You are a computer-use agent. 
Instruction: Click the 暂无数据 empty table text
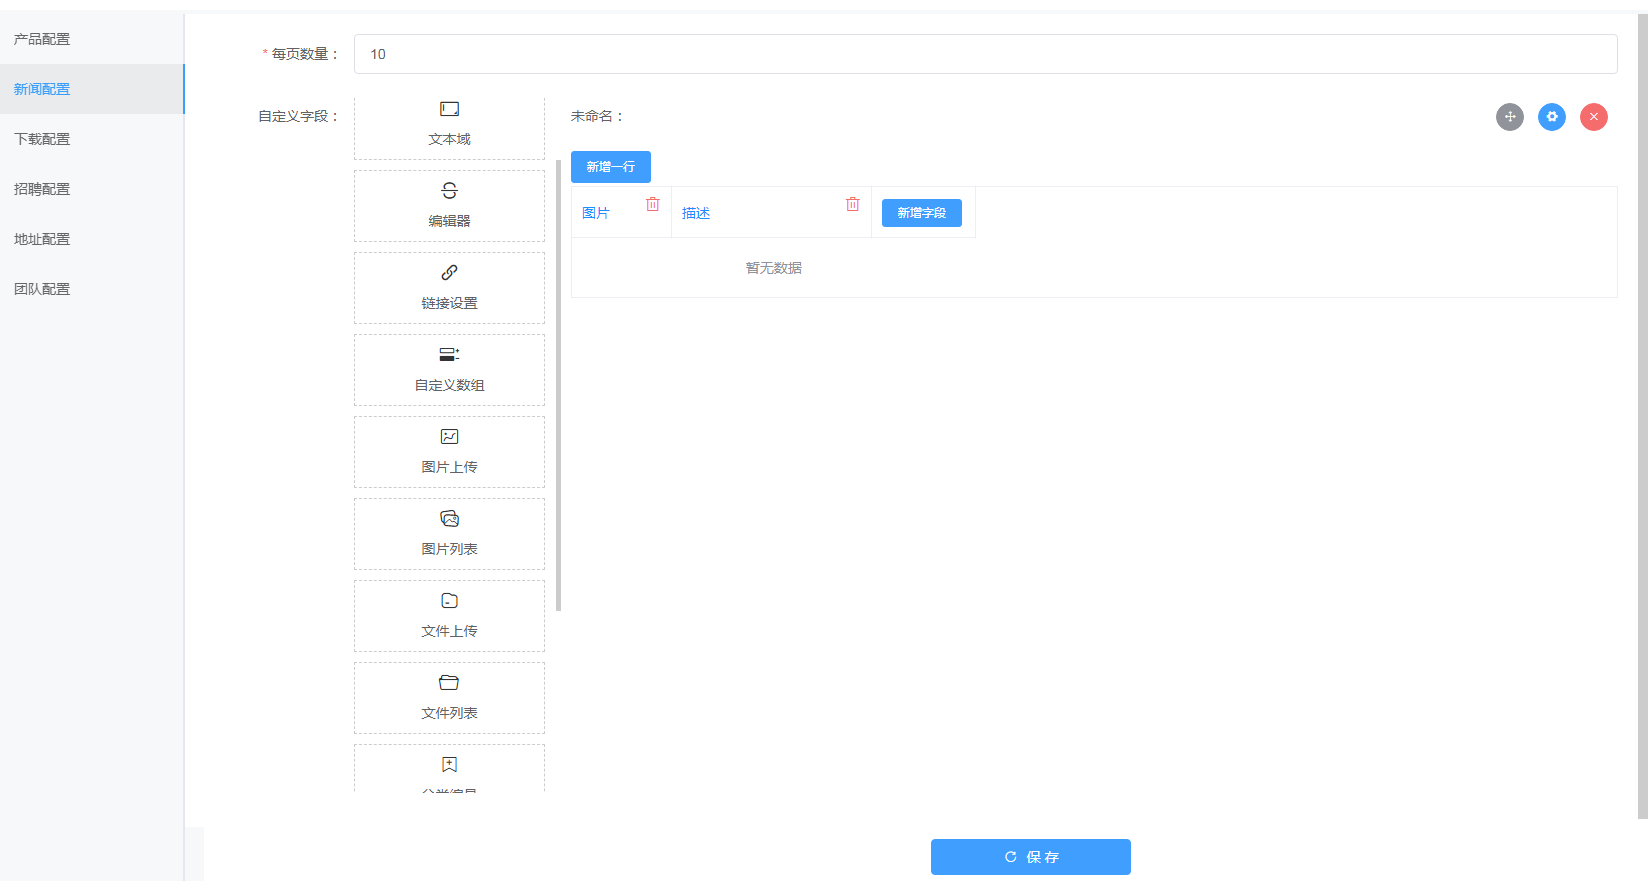pyautogui.click(x=773, y=268)
